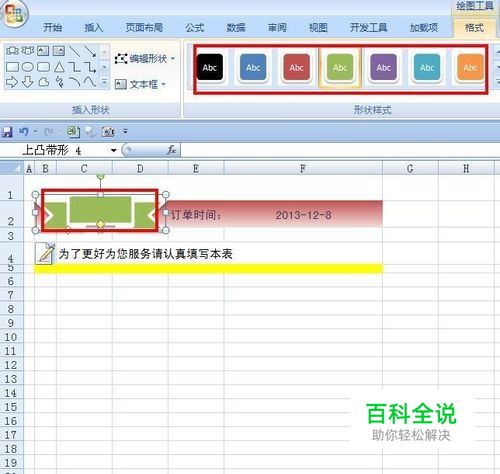Click the camera icon in quick access toolbar

click(x=108, y=132)
